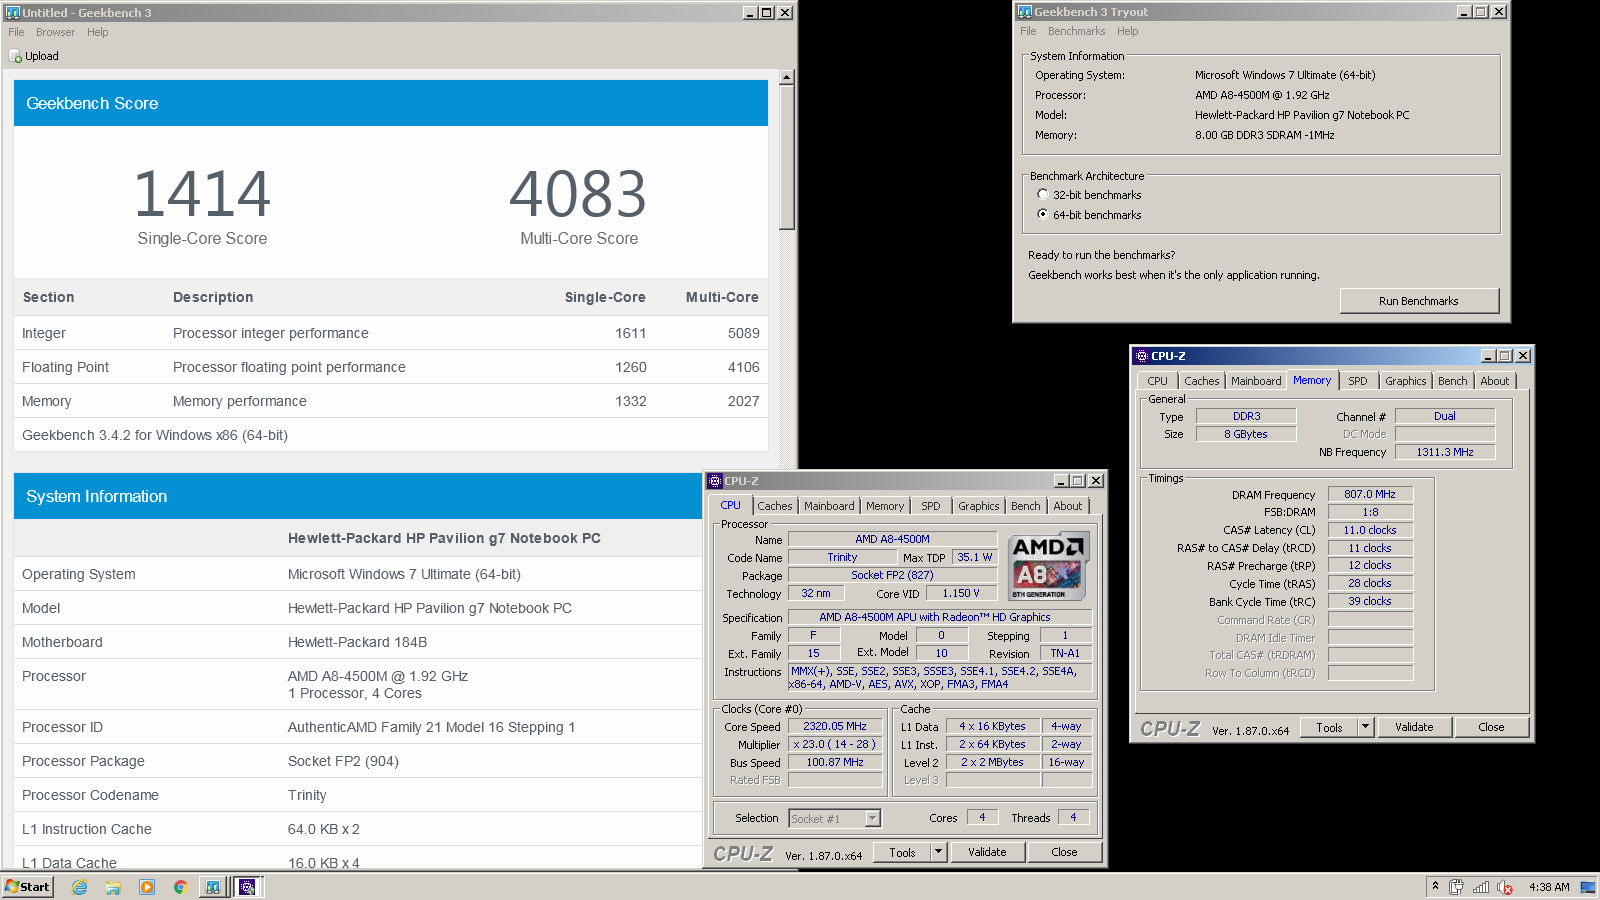This screenshot has width=1600, height=900.
Task: Open Mainboard tab in CPU-Z Memory window
Action: click(x=1256, y=381)
